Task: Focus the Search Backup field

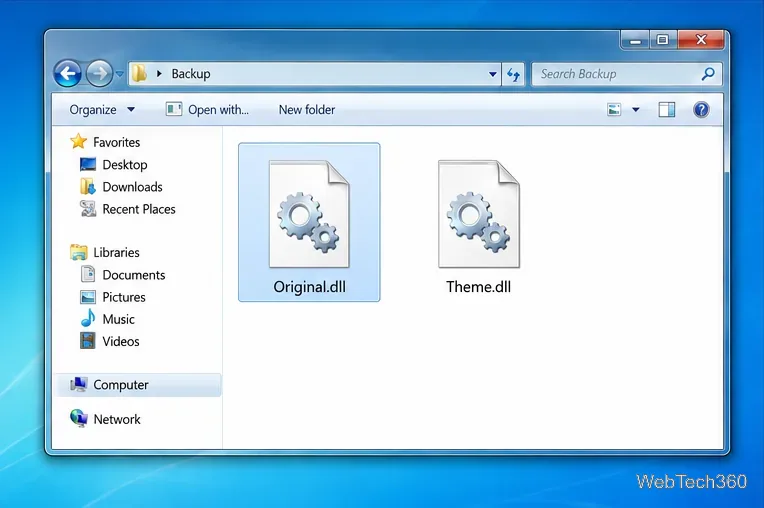Action: (626, 74)
